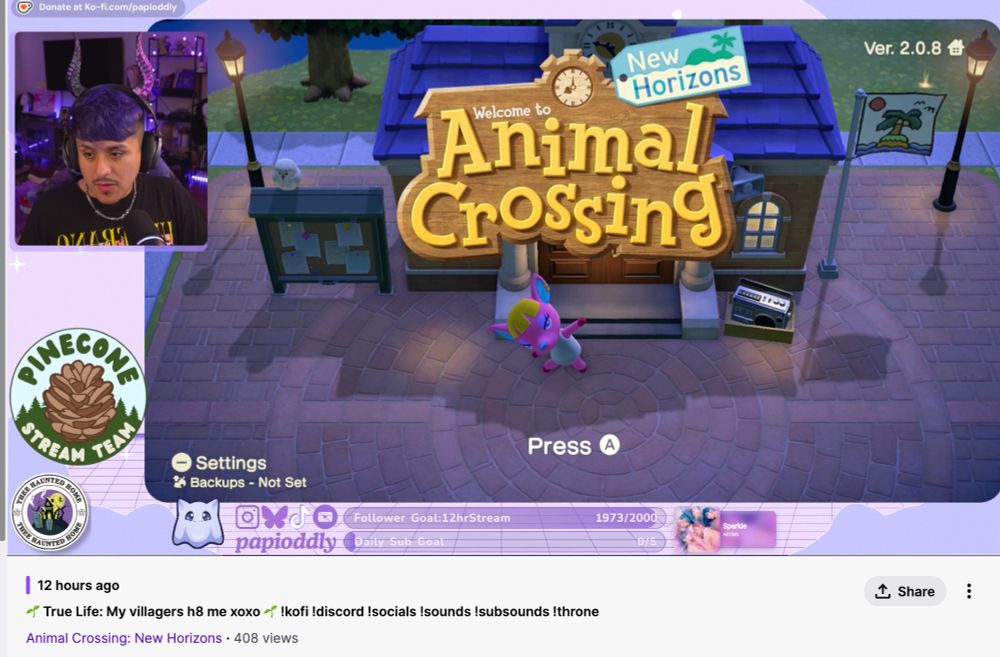Click the YouTube icon in overlay
Screen dimensions: 1000x657
tap(325, 516)
